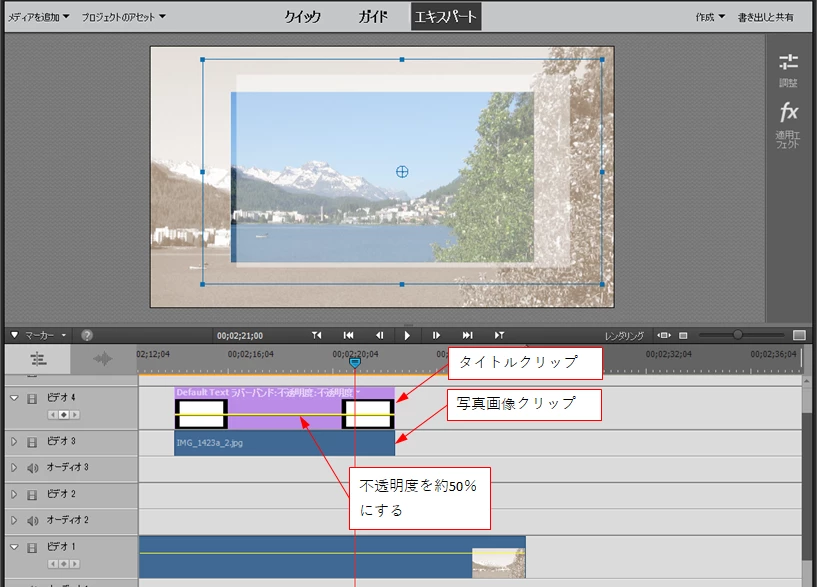The width and height of the screenshot is (817, 587).
Task: Click the レンダリング button
Action: [x=624, y=336]
